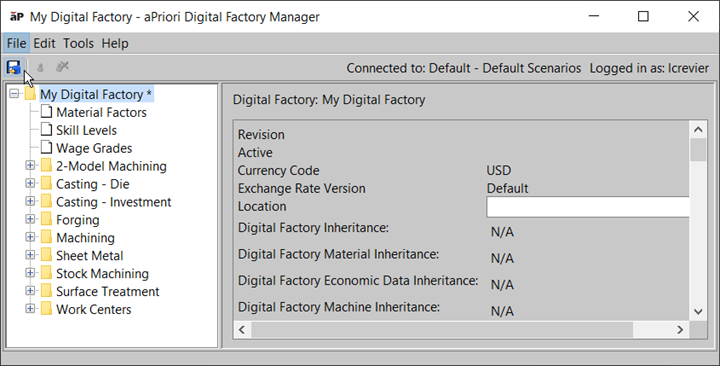Click the Sheet Metal folder icon
This screenshot has height=366, width=720.
click(x=46, y=255)
